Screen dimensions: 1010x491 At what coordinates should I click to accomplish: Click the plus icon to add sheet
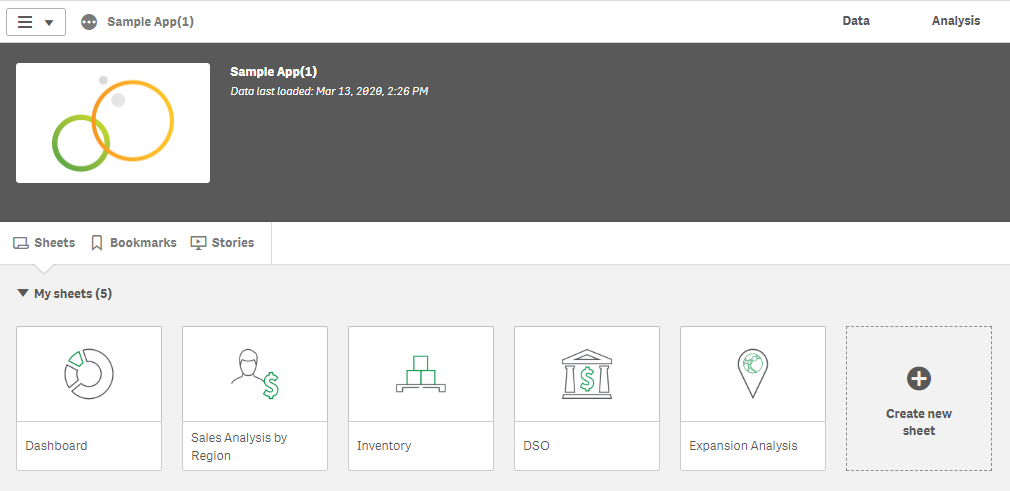(918, 378)
